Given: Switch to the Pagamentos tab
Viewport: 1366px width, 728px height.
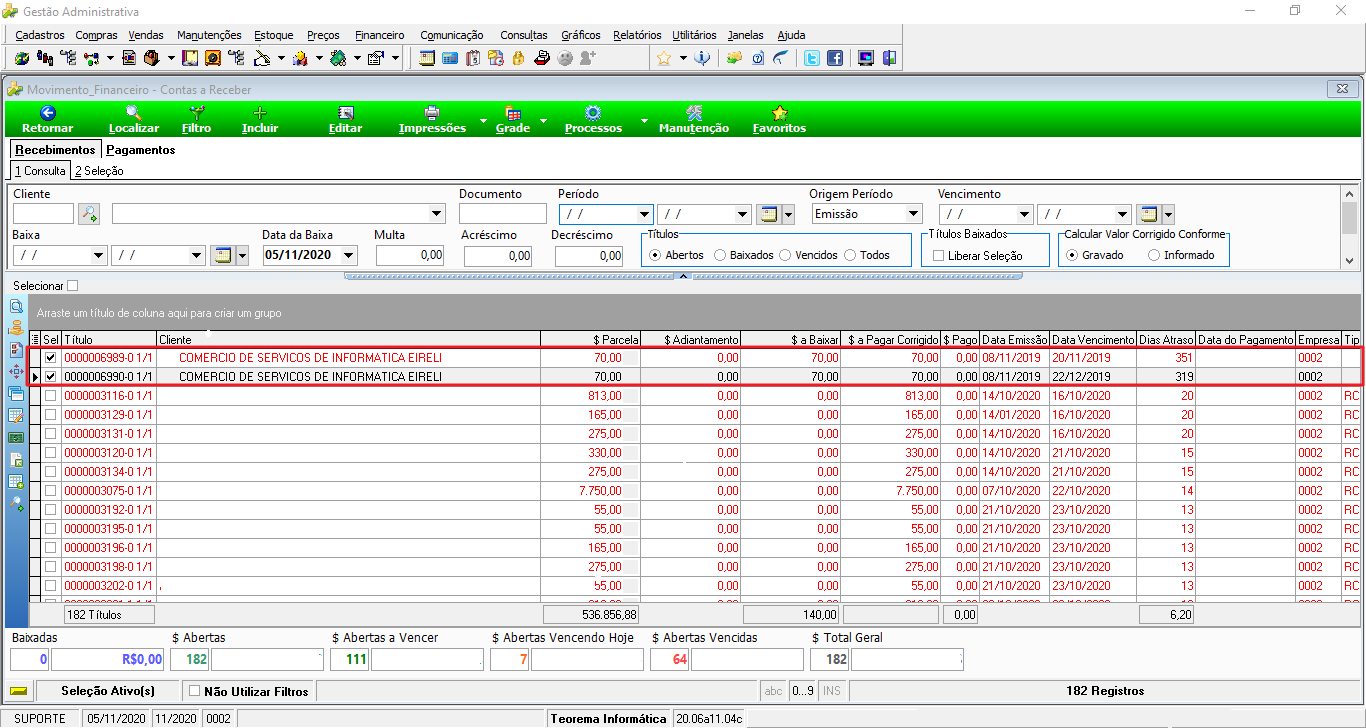Looking at the screenshot, I should coord(141,150).
